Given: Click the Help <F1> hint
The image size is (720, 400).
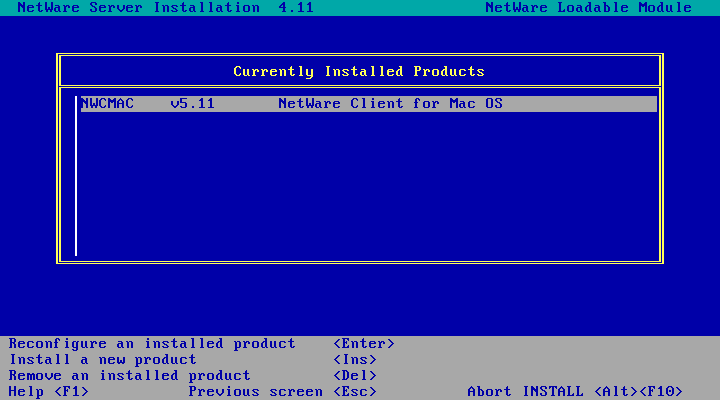Looking at the screenshot, I should click(49, 392).
